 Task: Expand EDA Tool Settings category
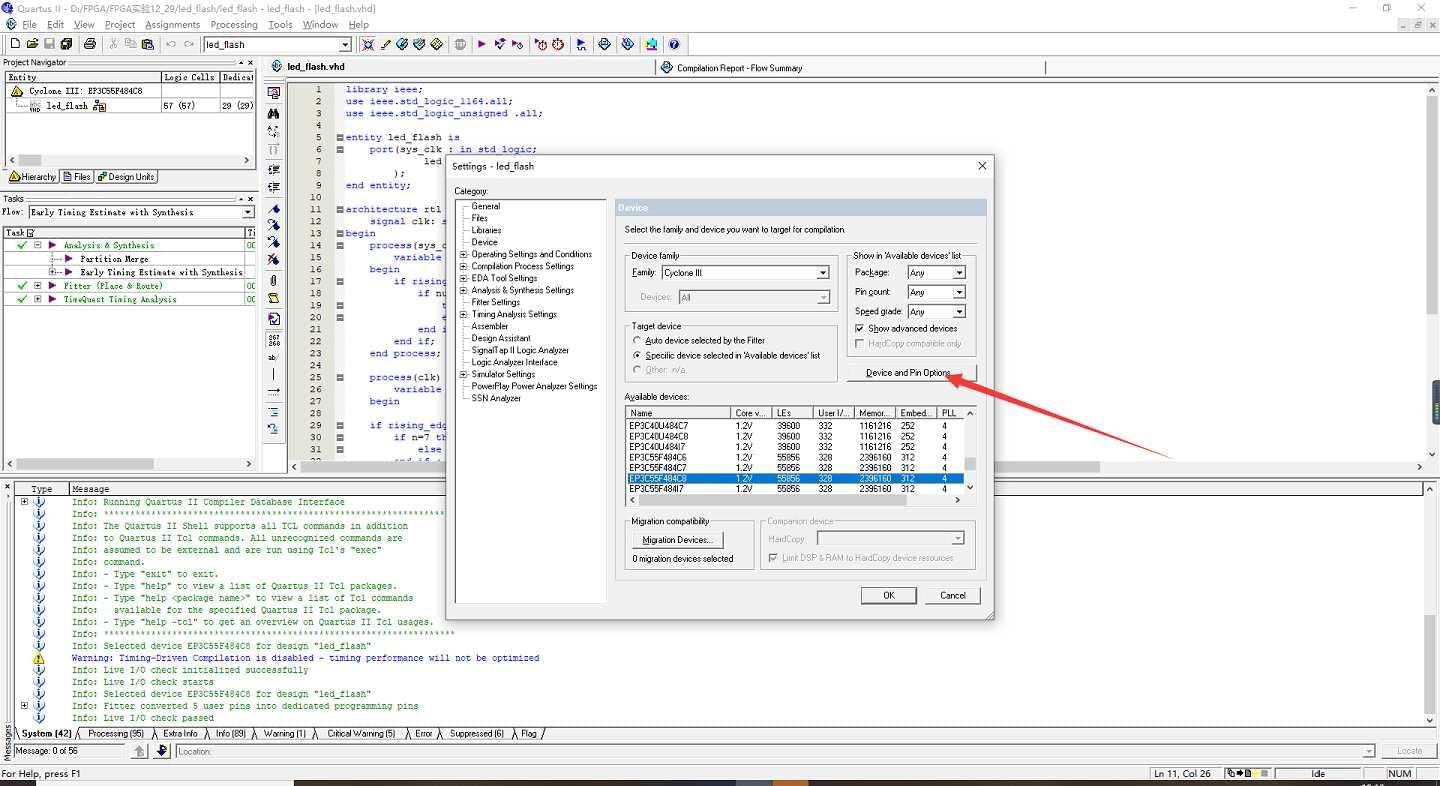(x=464, y=278)
